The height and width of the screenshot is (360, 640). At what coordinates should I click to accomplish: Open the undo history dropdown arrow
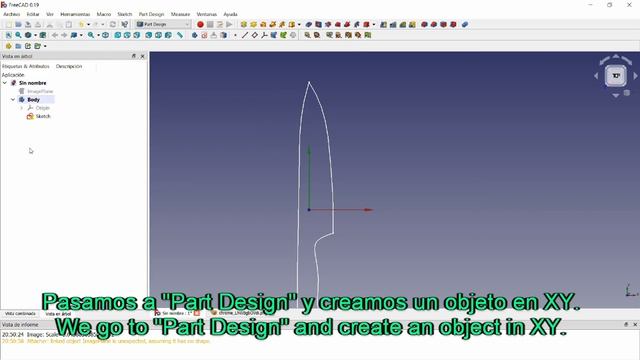pyautogui.click(x=89, y=24)
